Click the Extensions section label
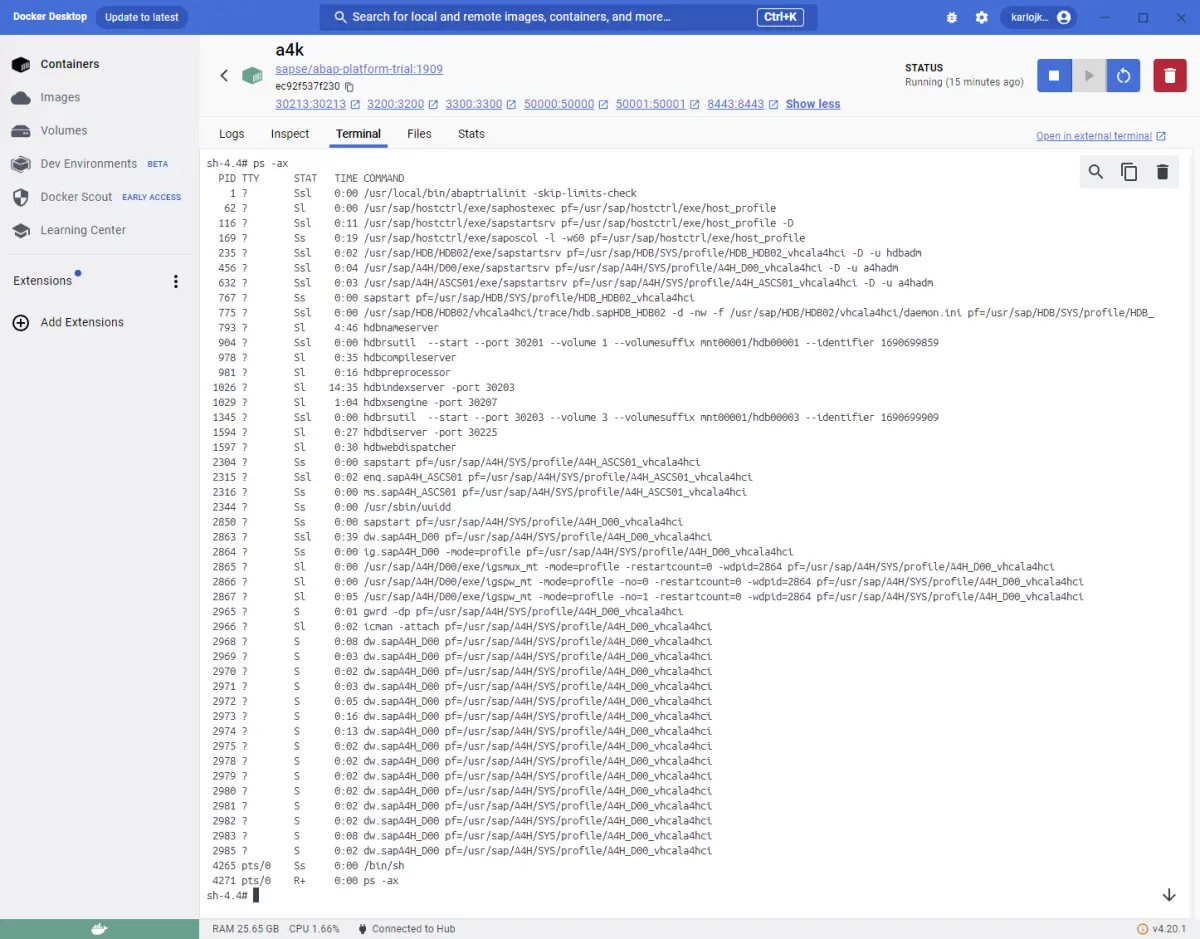The image size is (1200, 939). [42, 281]
